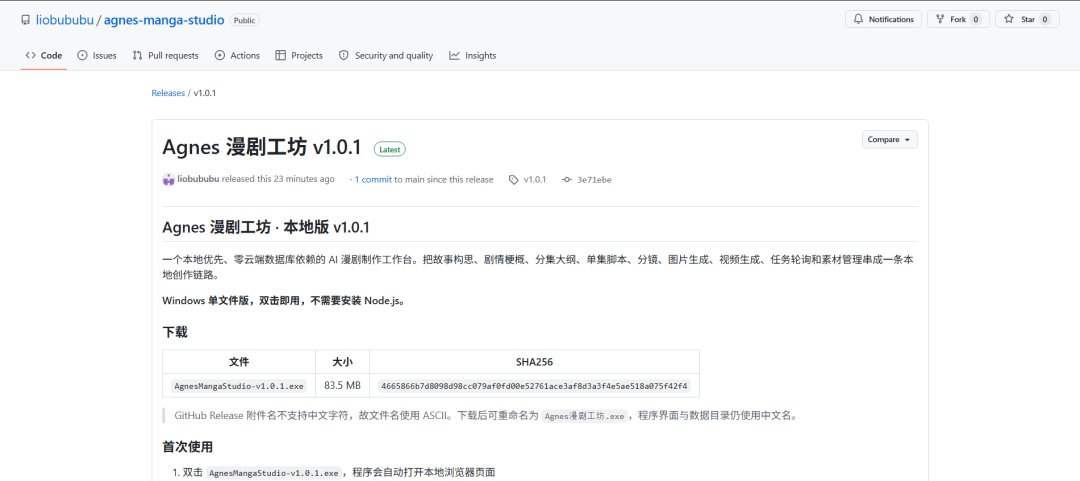The image size is (1080, 481).
Task: Open the '1 commit' link
Action: pyautogui.click(x=373, y=179)
